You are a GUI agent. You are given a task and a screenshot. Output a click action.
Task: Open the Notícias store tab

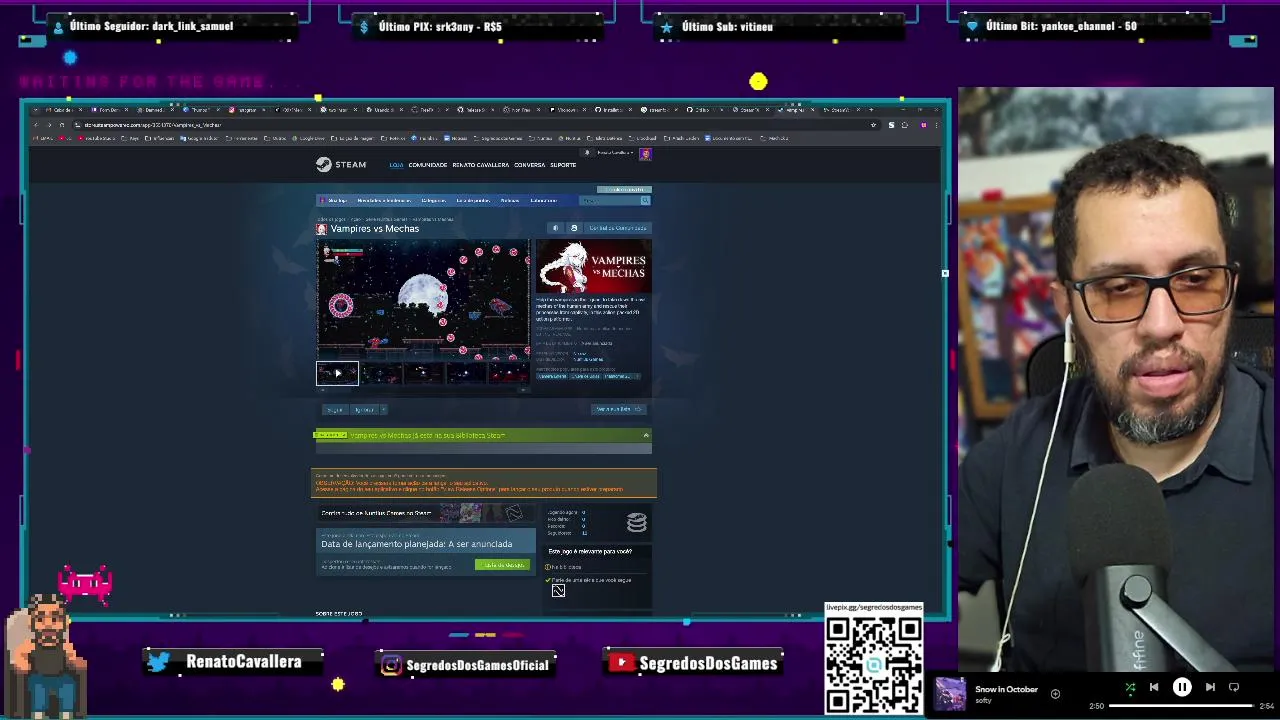pos(510,201)
